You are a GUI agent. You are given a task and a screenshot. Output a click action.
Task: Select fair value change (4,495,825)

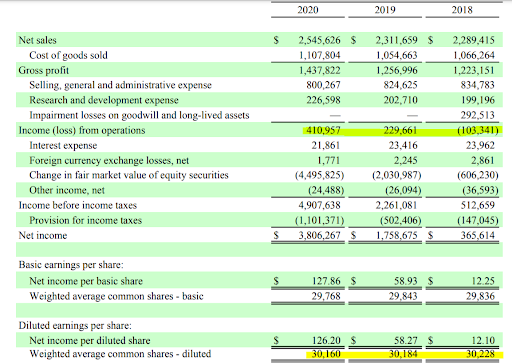coord(319,175)
